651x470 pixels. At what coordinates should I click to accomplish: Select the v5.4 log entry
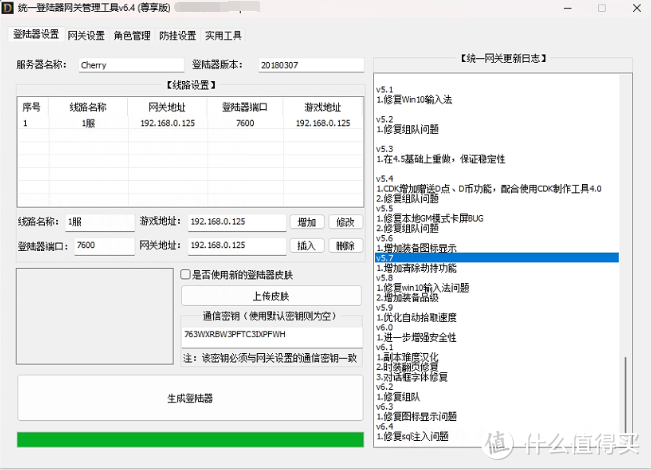pyautogui.click(x=384, y=179)
